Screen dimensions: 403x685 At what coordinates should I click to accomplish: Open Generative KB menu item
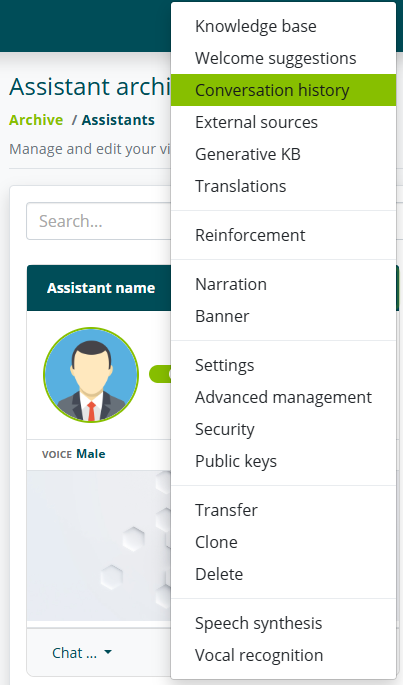(x=283, y=154)
